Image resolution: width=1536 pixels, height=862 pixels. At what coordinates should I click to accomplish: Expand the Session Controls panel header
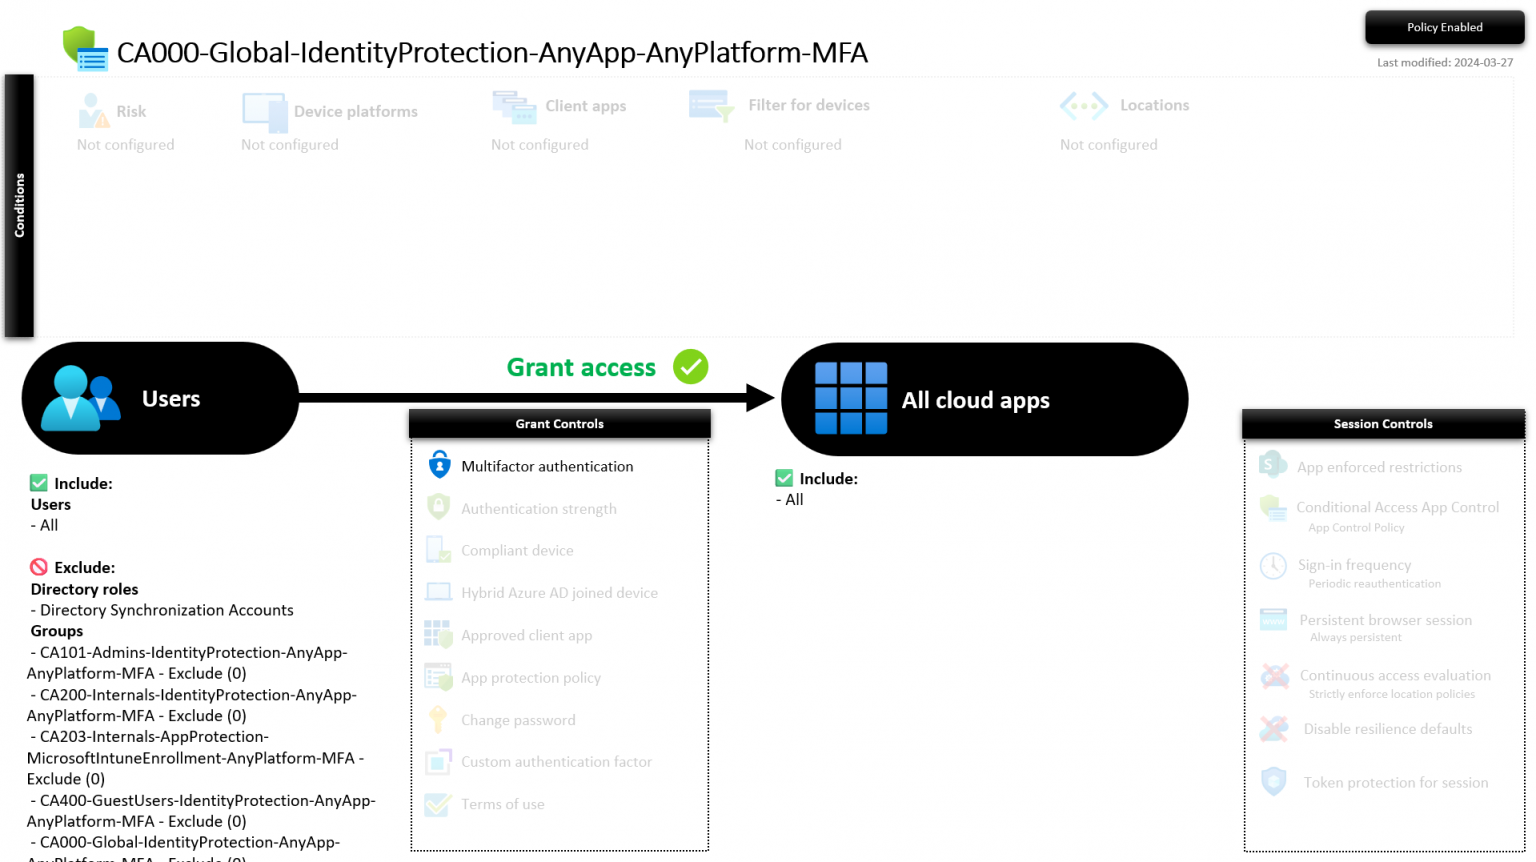1382,423
